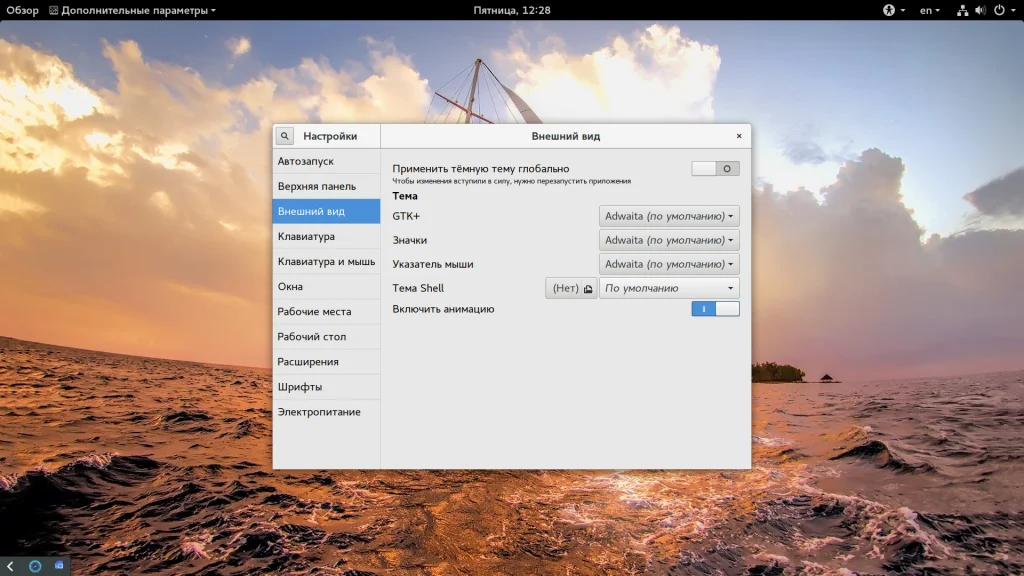The width and height of the screenshot is (1024, 576).
Task: Click the clock showing Пятница, 12:28
Action: click(x=512, y=10)
